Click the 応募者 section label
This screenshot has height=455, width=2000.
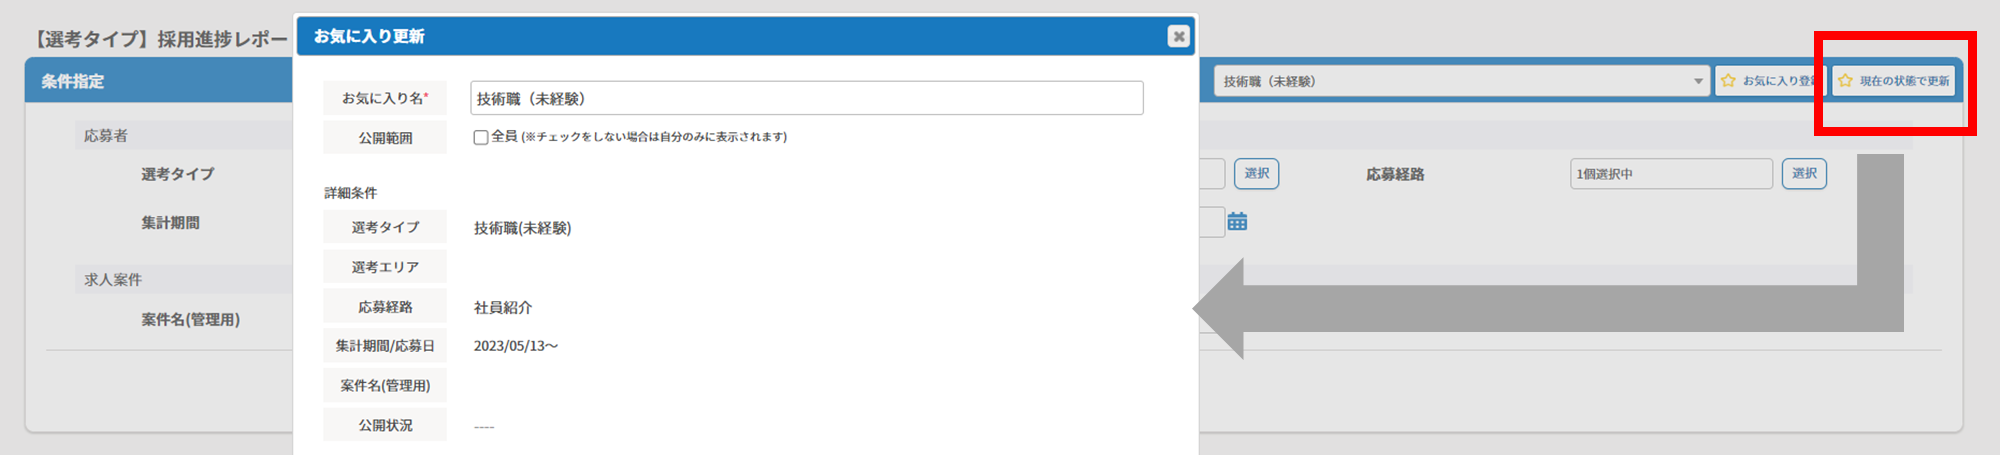pos(106,135)
